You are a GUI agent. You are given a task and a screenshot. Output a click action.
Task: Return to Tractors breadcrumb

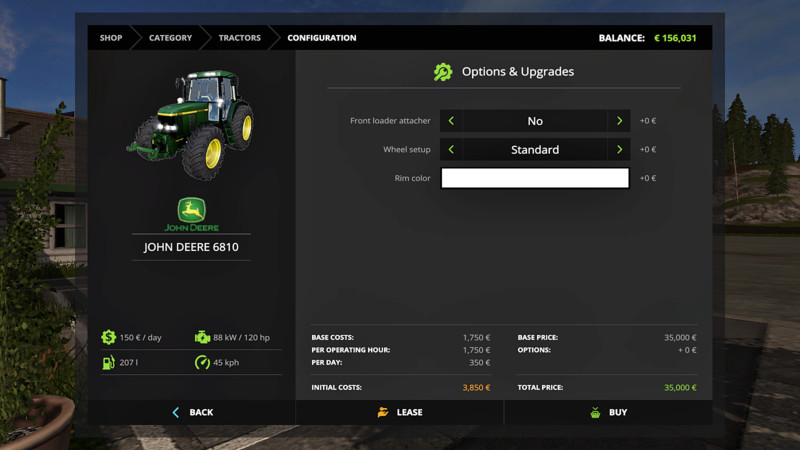(240, 38)
